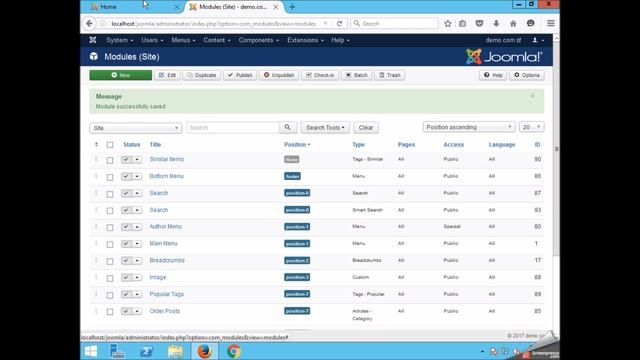Expand status dropdown arrow for Image

(137, 278)
